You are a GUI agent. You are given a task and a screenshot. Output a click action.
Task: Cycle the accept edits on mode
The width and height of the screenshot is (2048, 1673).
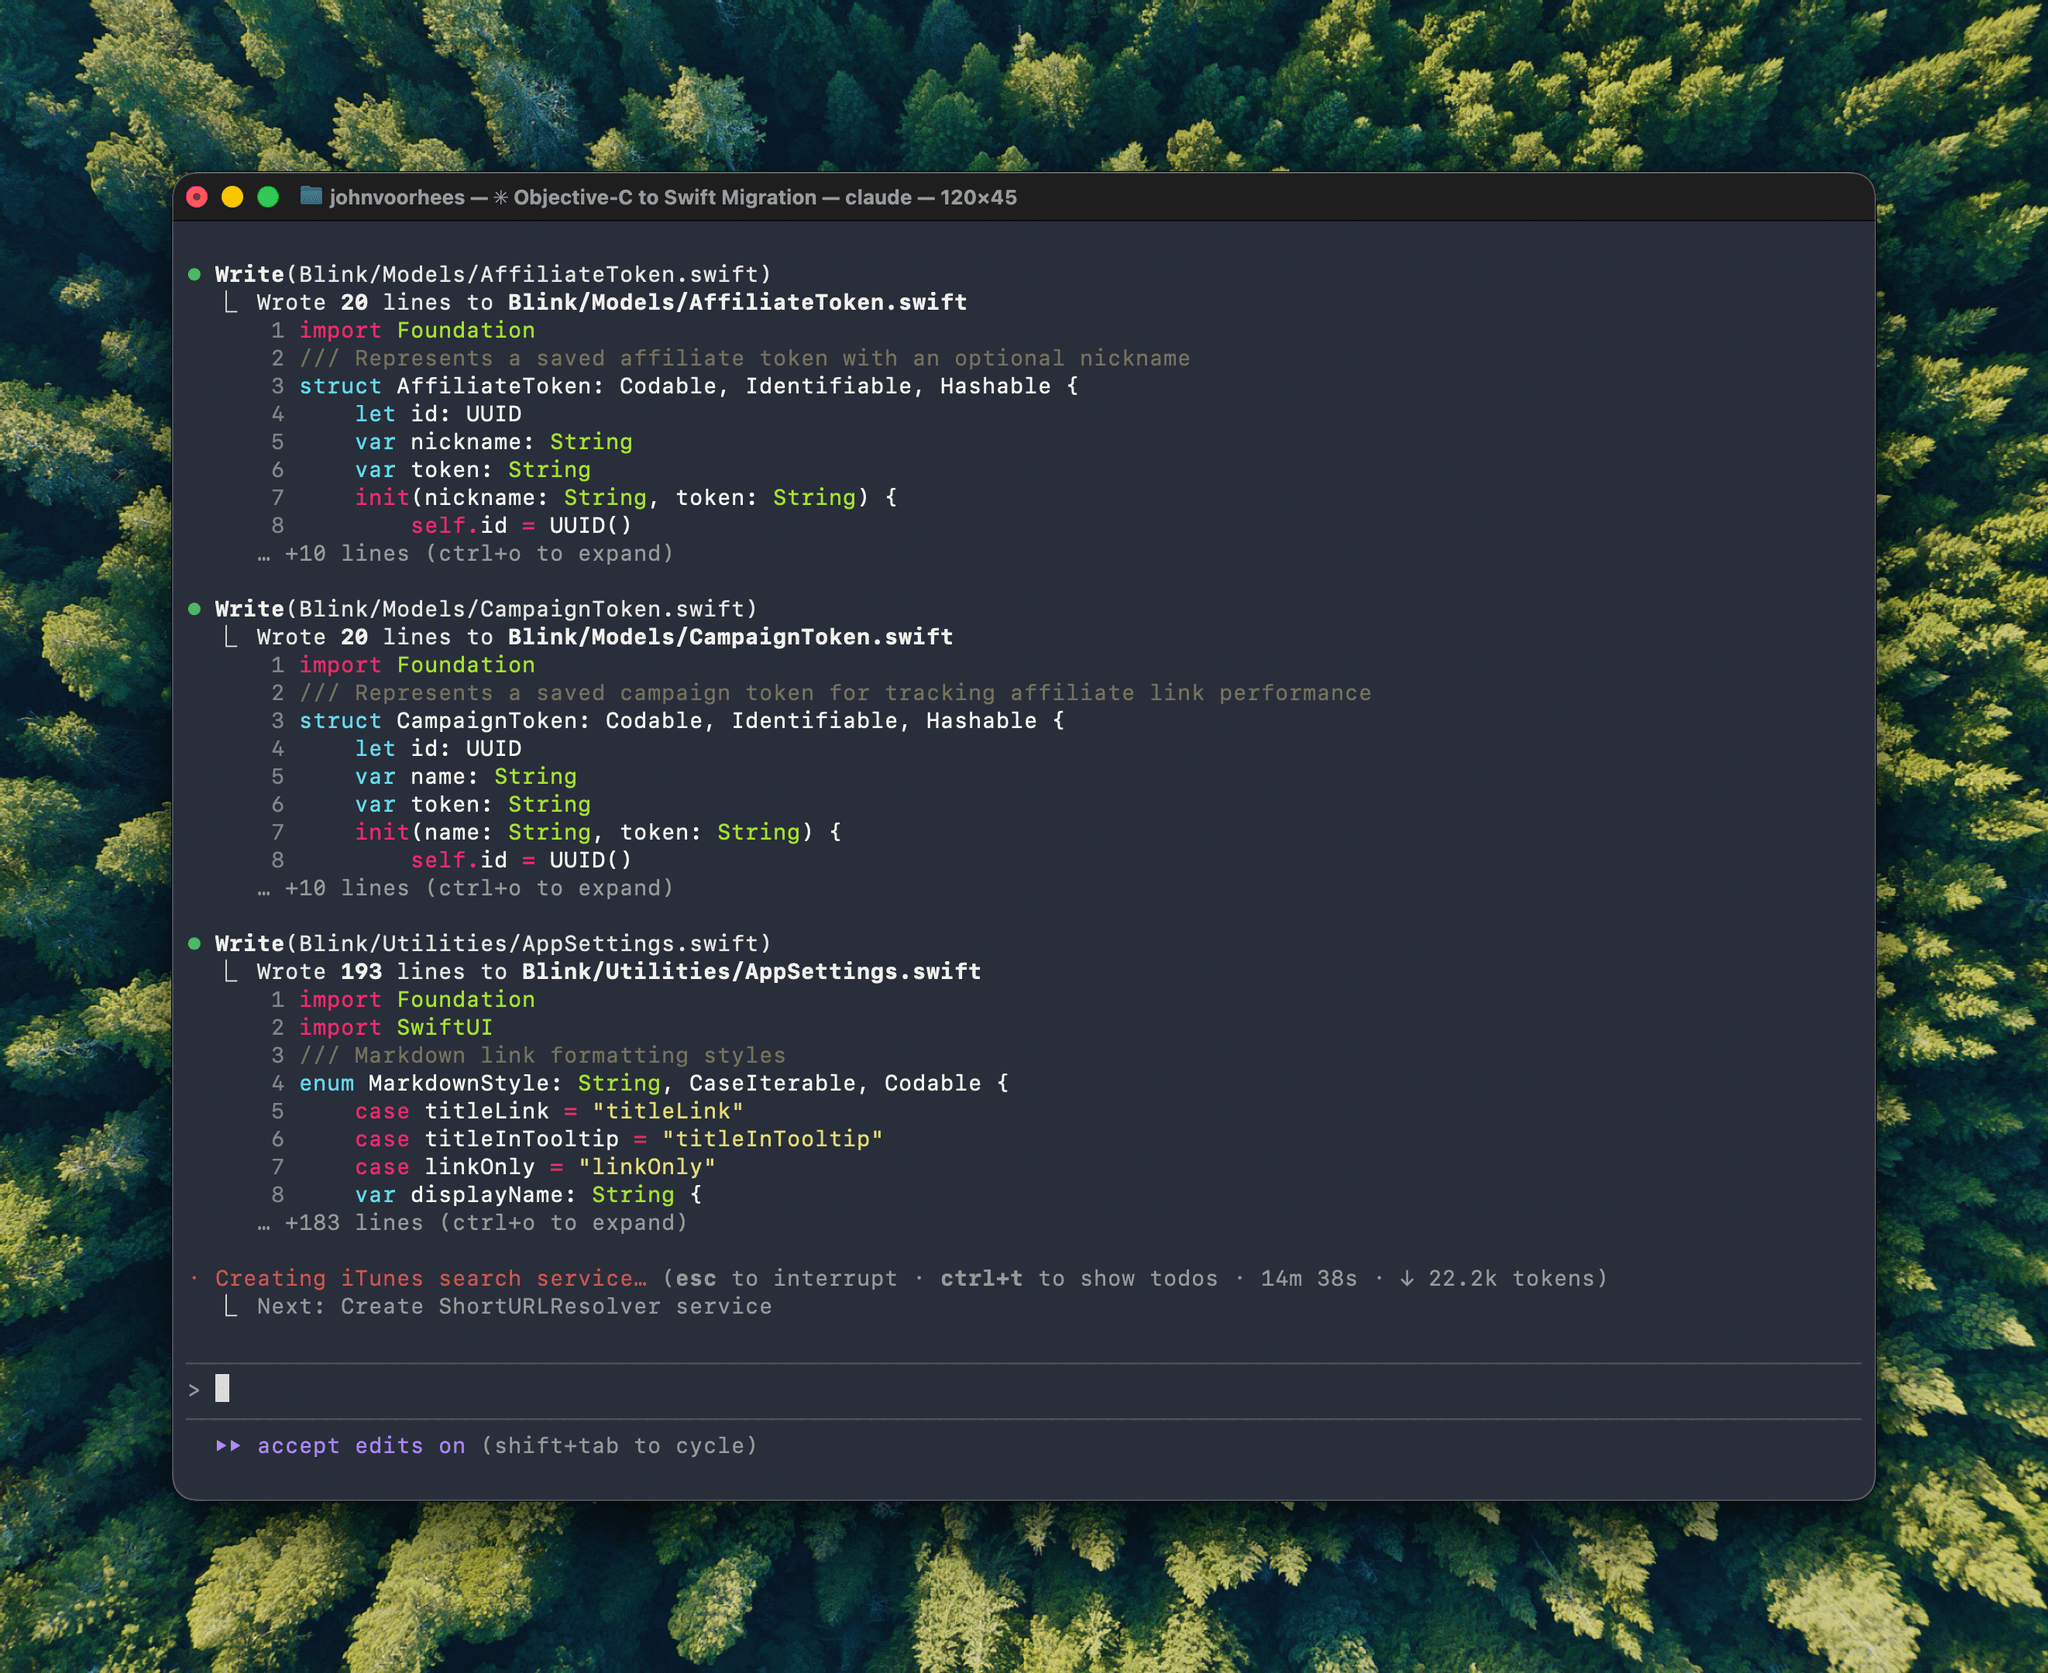363,1445
